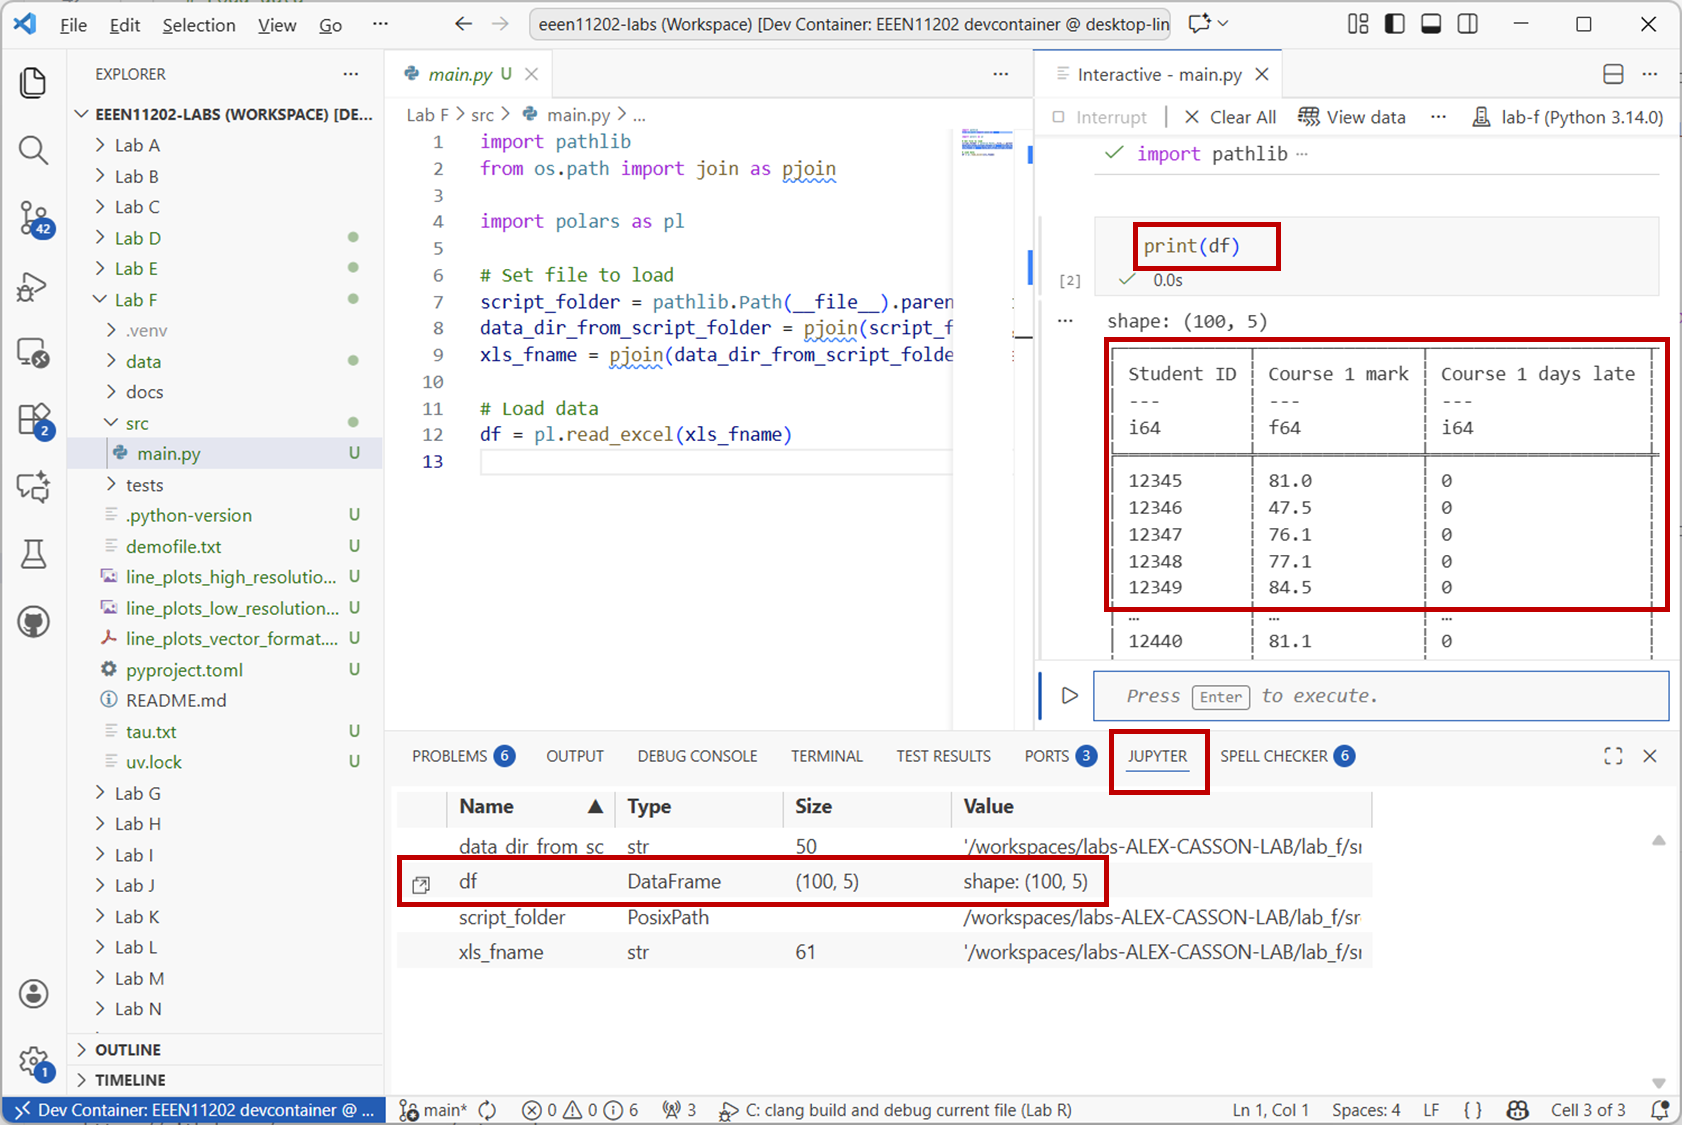Toggle secondary side bar layout button

[x=1468, y=24]
